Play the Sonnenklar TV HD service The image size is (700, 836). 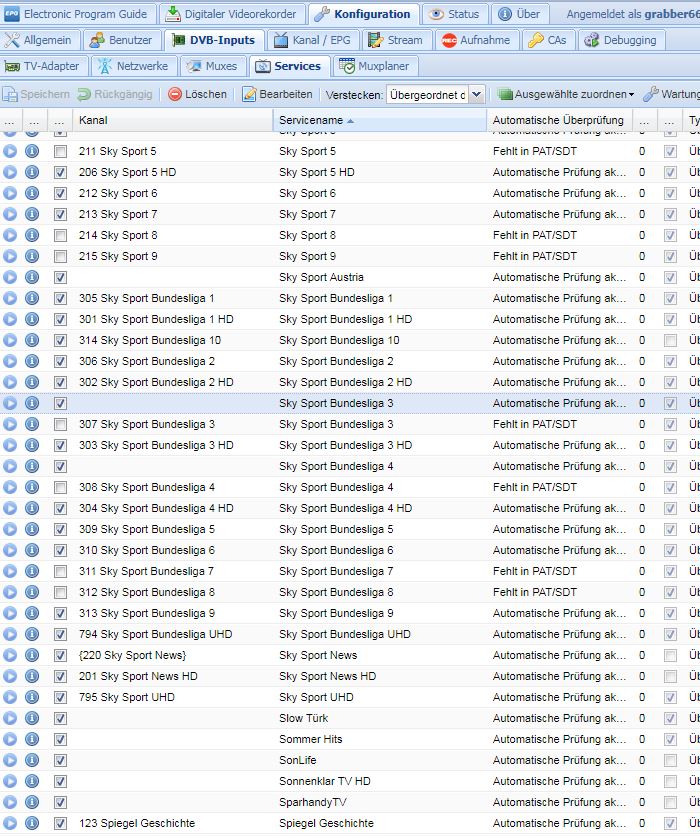coord(10,781)
